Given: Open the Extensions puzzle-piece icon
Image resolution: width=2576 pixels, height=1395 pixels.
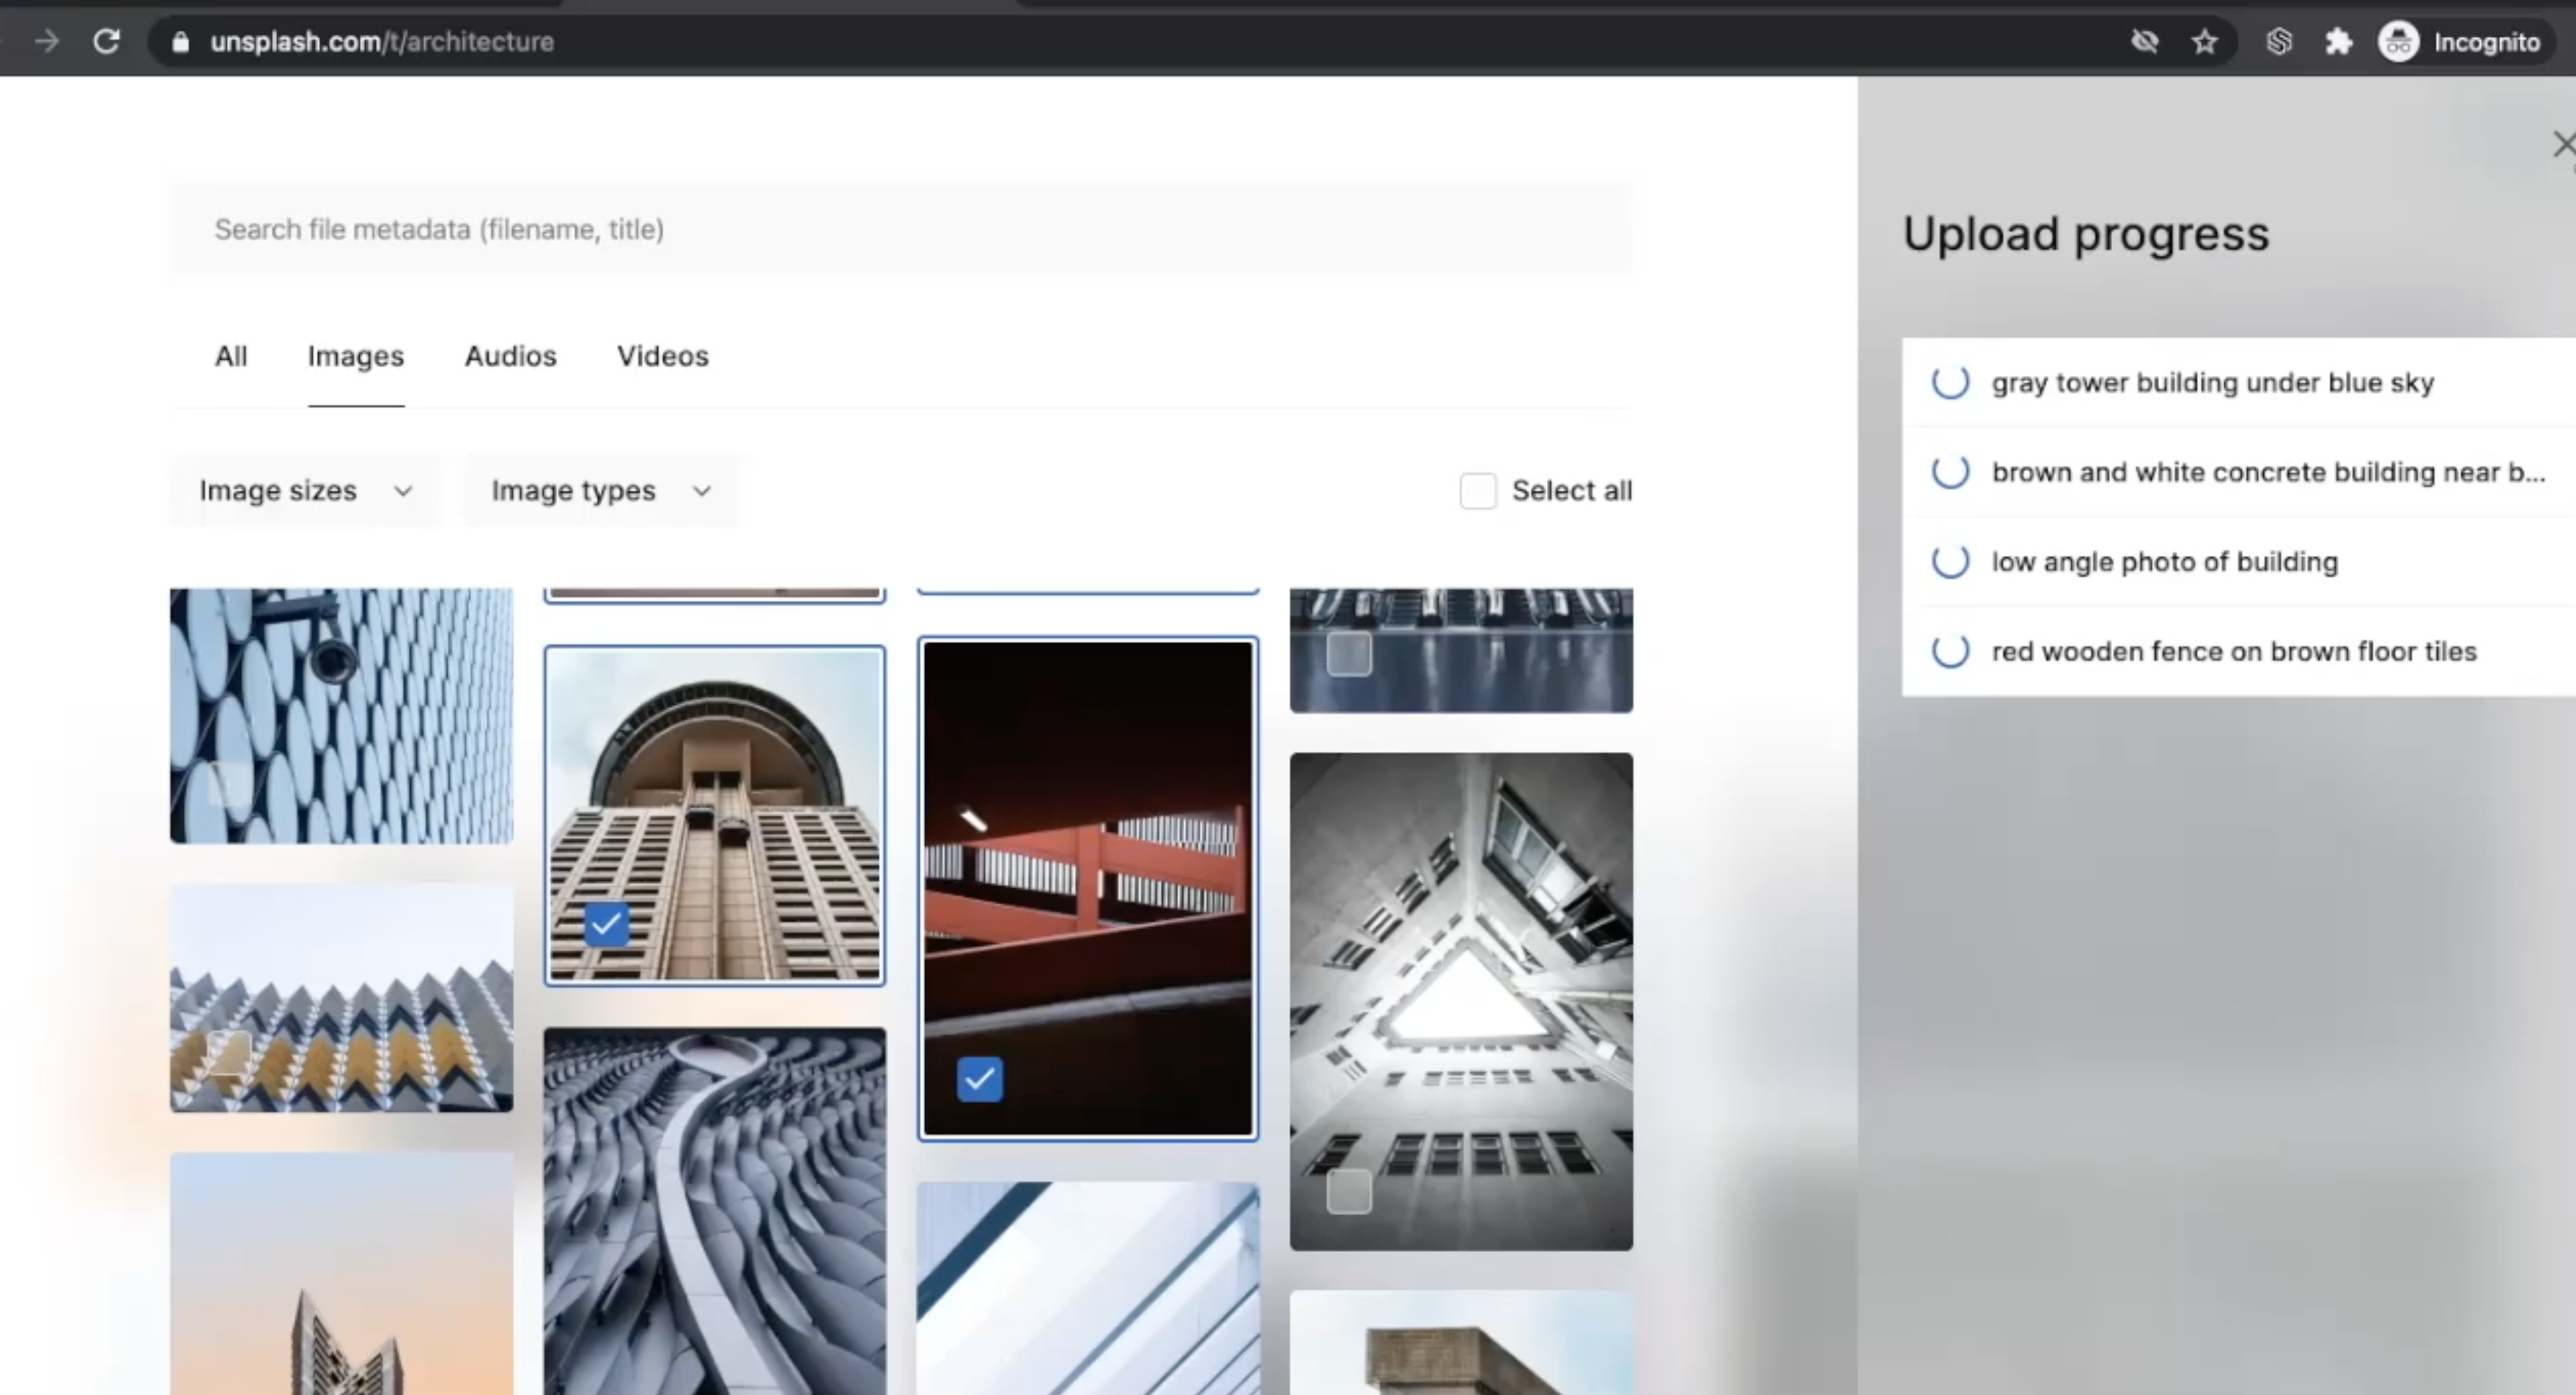Looking at the screenshot, I should click(x=2338, y=42).
